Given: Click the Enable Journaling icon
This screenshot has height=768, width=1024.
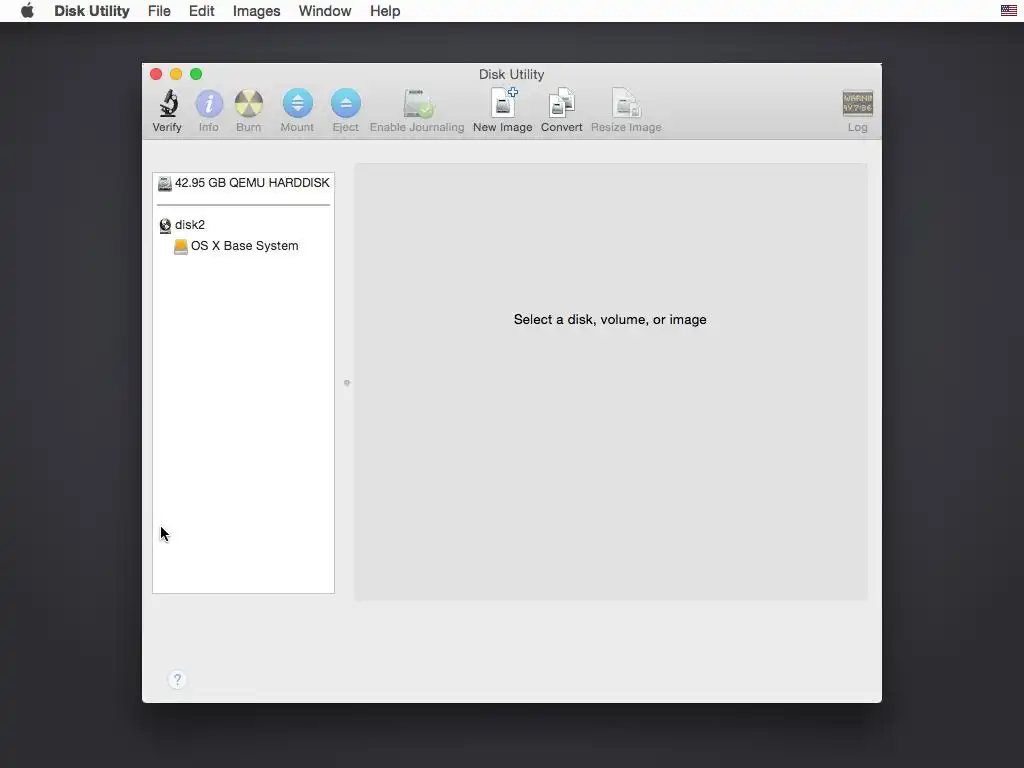Looking at the screenshot, I should [418, 104].
